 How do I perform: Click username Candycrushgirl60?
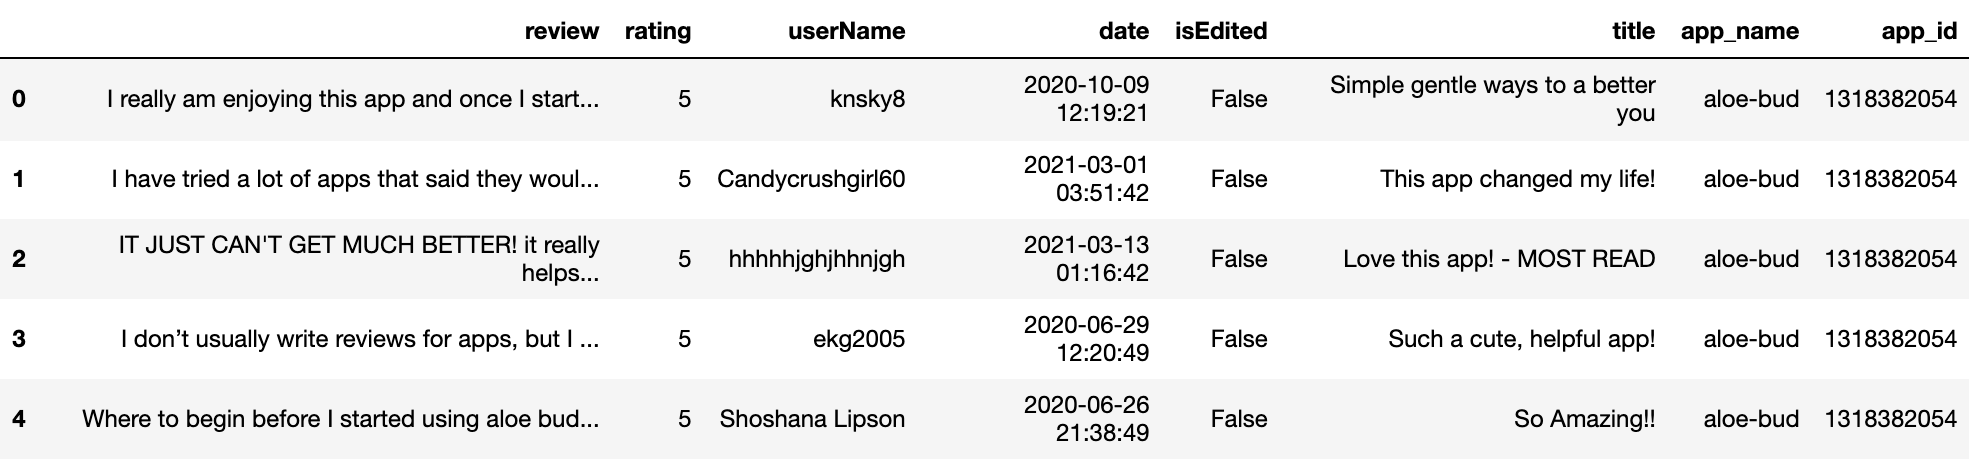[811, 179]
